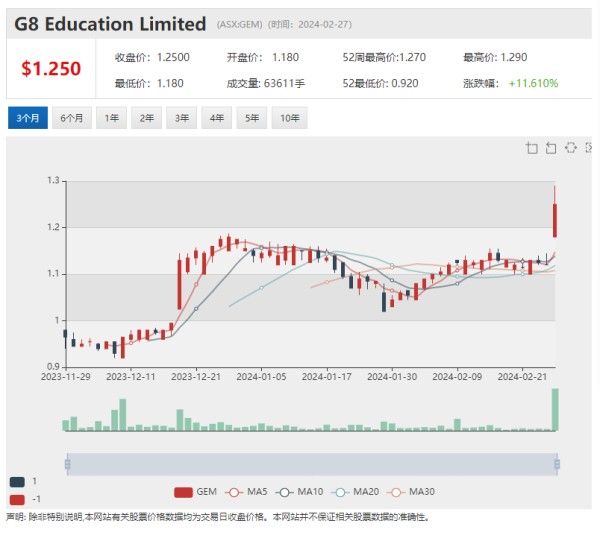The height and width of the screenshot is (541, 600).
Task: Click the zoom reset (back) icon
Action: (551, 148)
